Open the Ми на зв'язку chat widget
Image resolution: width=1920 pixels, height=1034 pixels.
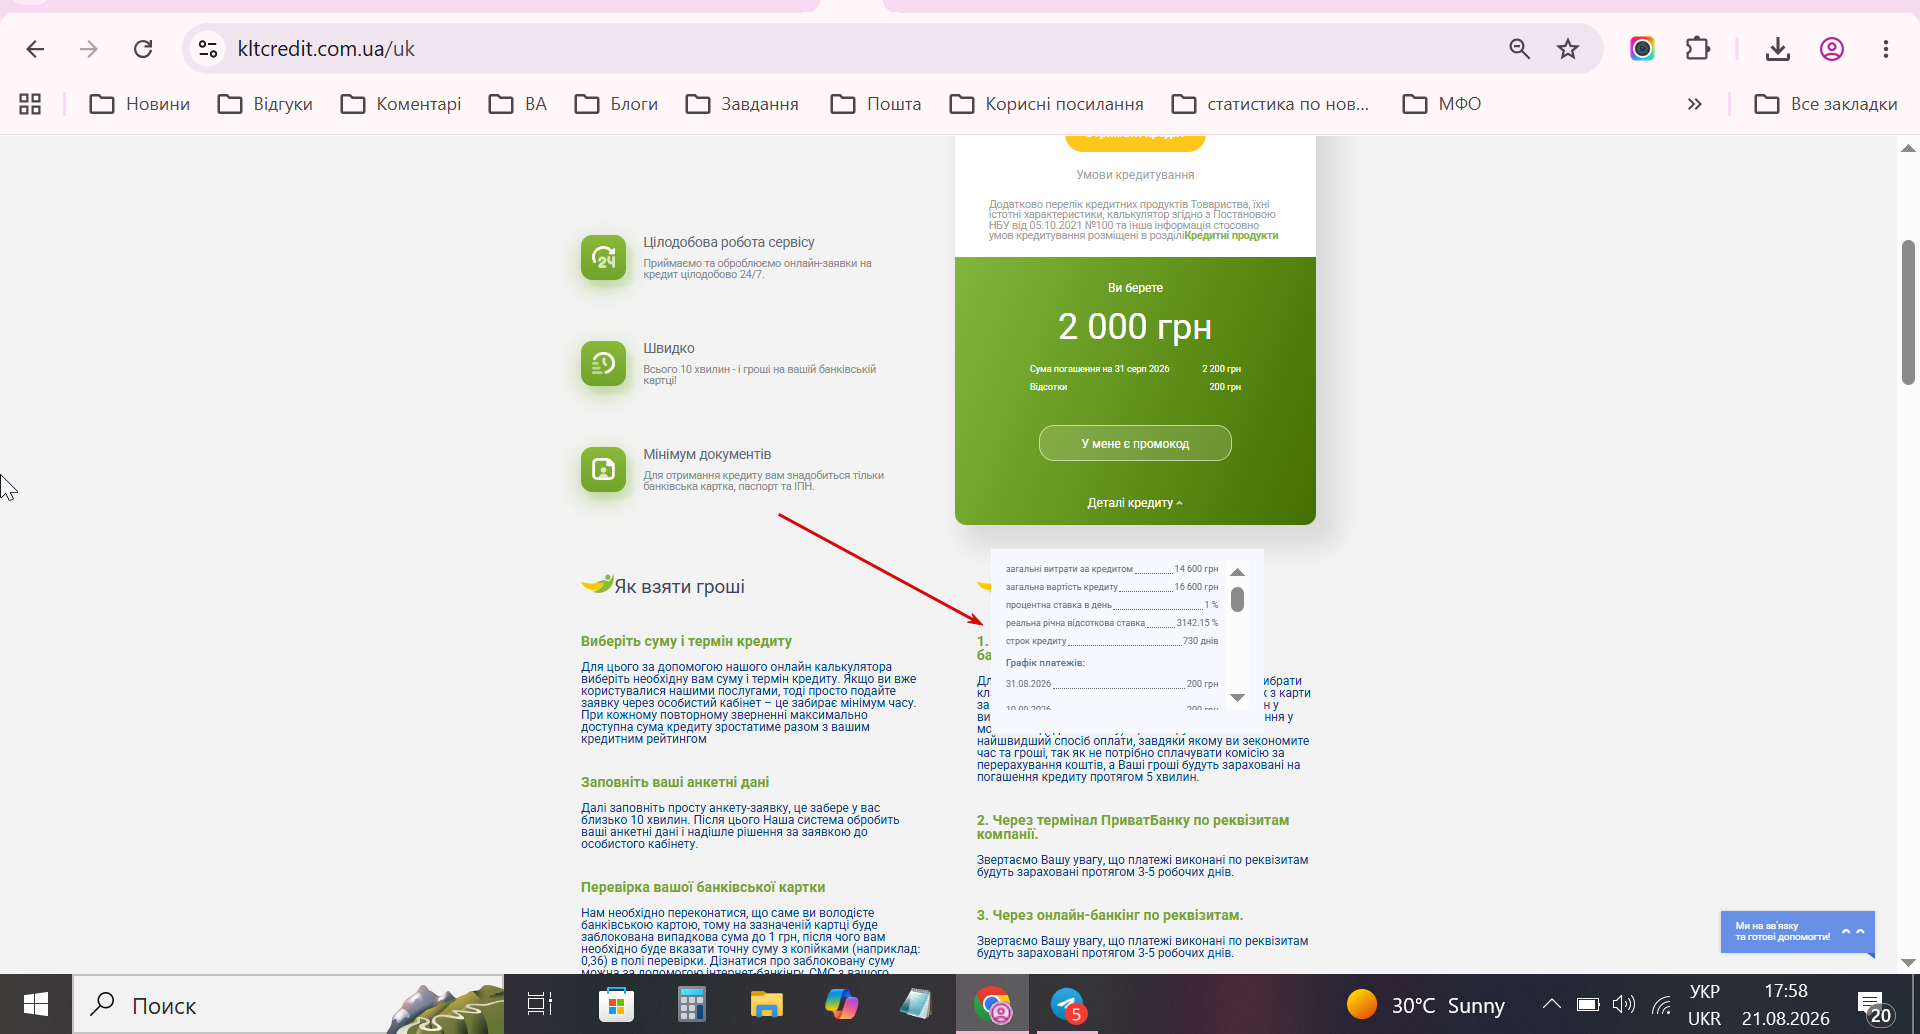pos(1797,932)
